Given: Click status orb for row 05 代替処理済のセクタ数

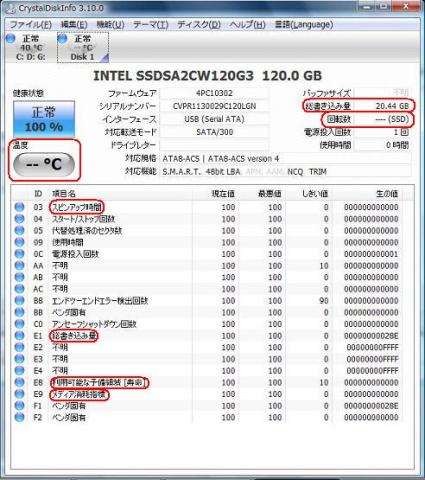Looking at the screenshot, I should click(x=20, y=230).
